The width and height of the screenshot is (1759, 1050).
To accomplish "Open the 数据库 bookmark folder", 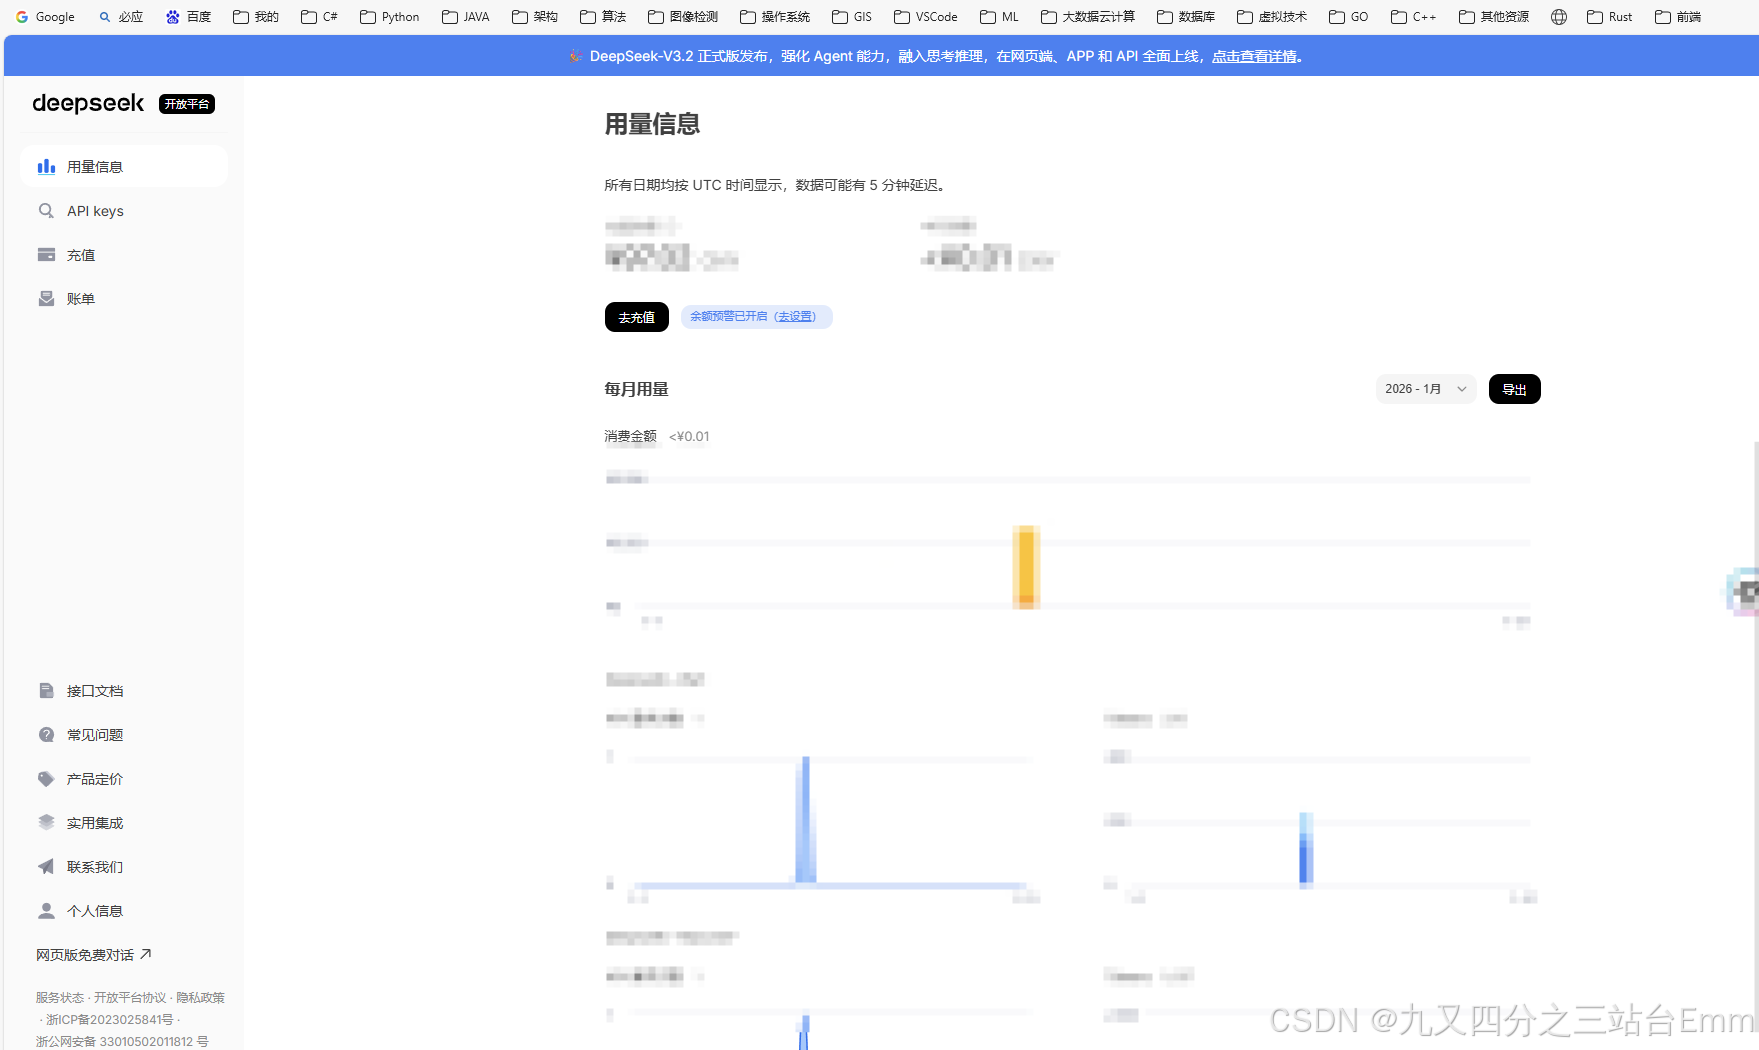I will pos(1186,17).
